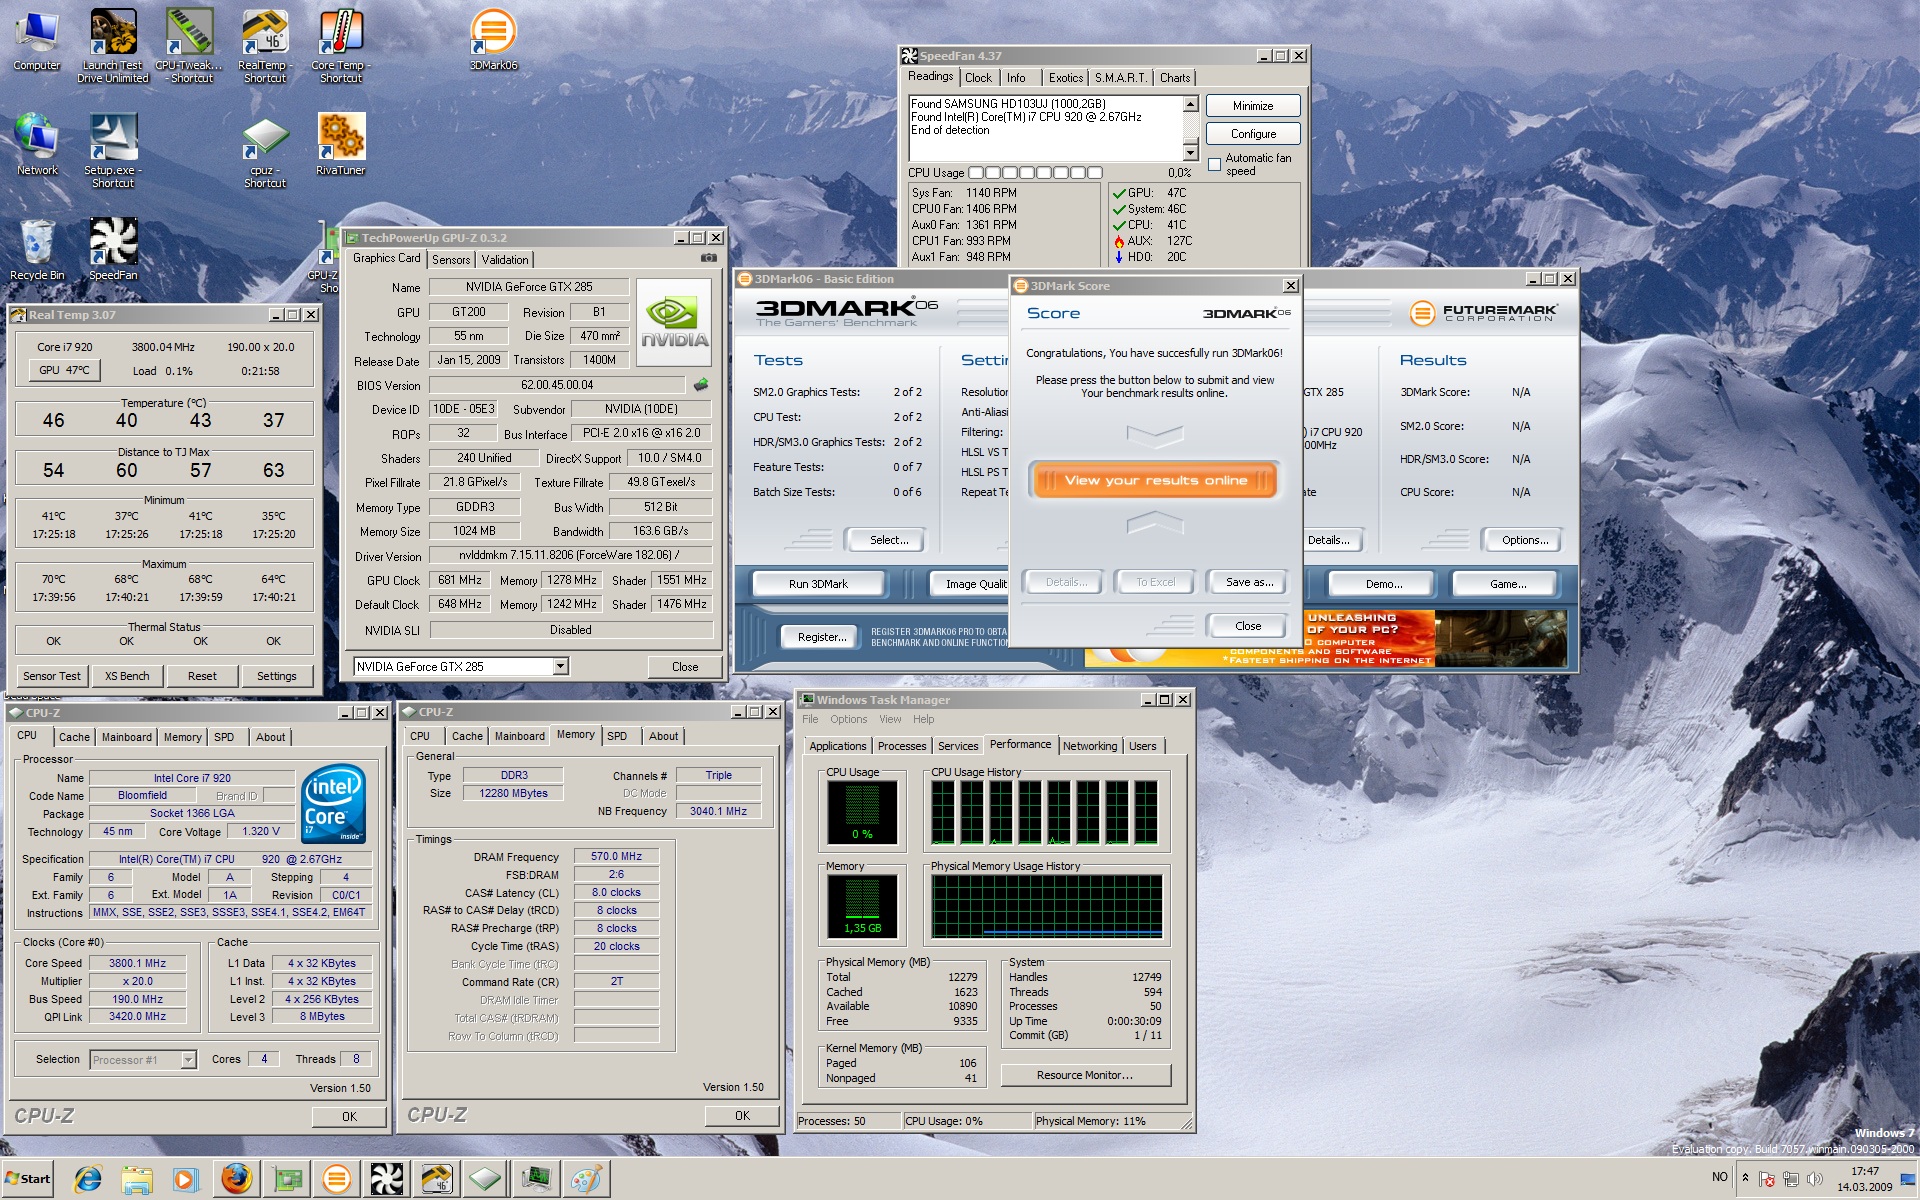Open Task Manager Options menu
Viewport: 1920px width, 1200px height.
point(848,719)
